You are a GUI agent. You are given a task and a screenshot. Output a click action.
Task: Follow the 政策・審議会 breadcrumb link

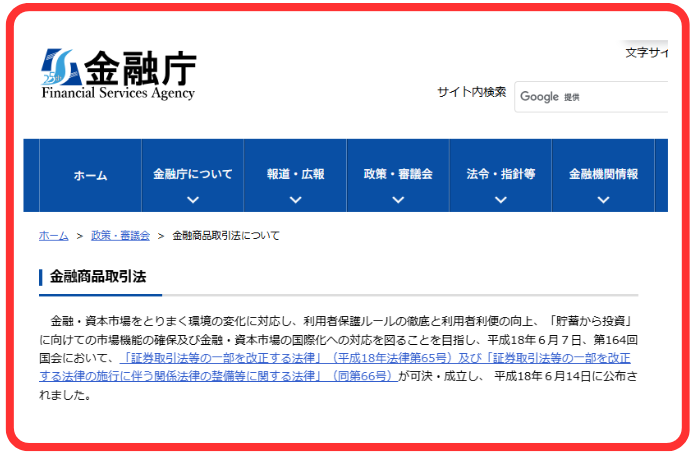pyautogui.click(x=120, y=236)
